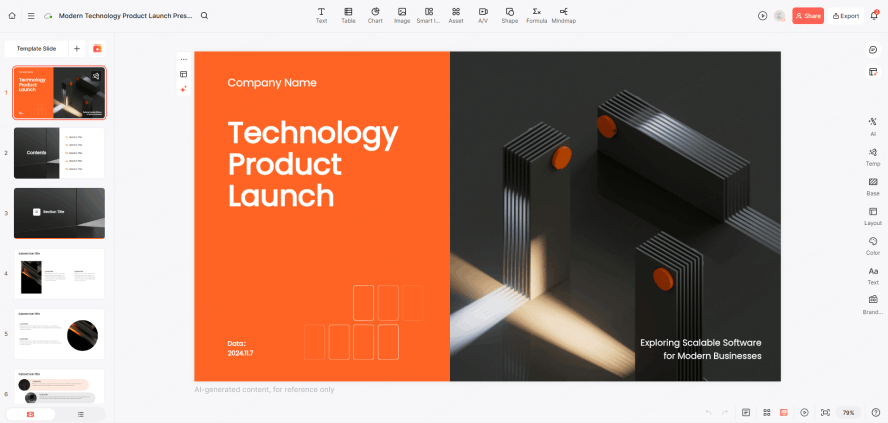This screenshot has width=888, height=423.
Task: Select slide 6 thumbnail
Action: click(59, 385)
